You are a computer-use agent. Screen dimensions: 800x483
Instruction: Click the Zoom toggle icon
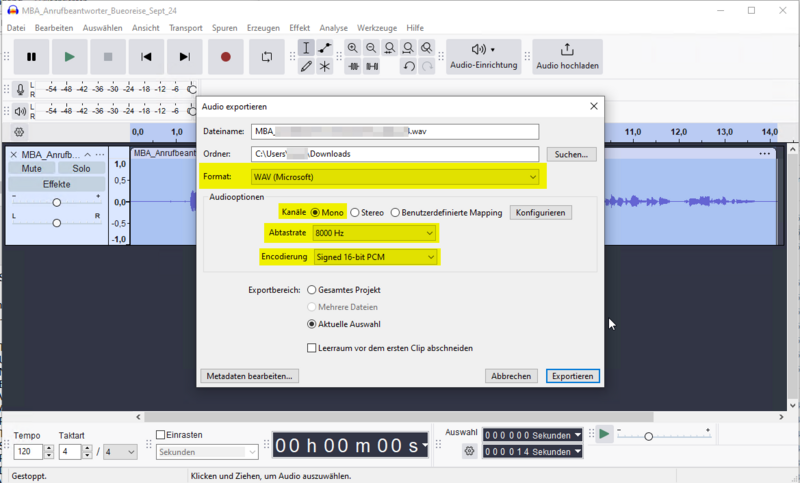coord(427,48)
